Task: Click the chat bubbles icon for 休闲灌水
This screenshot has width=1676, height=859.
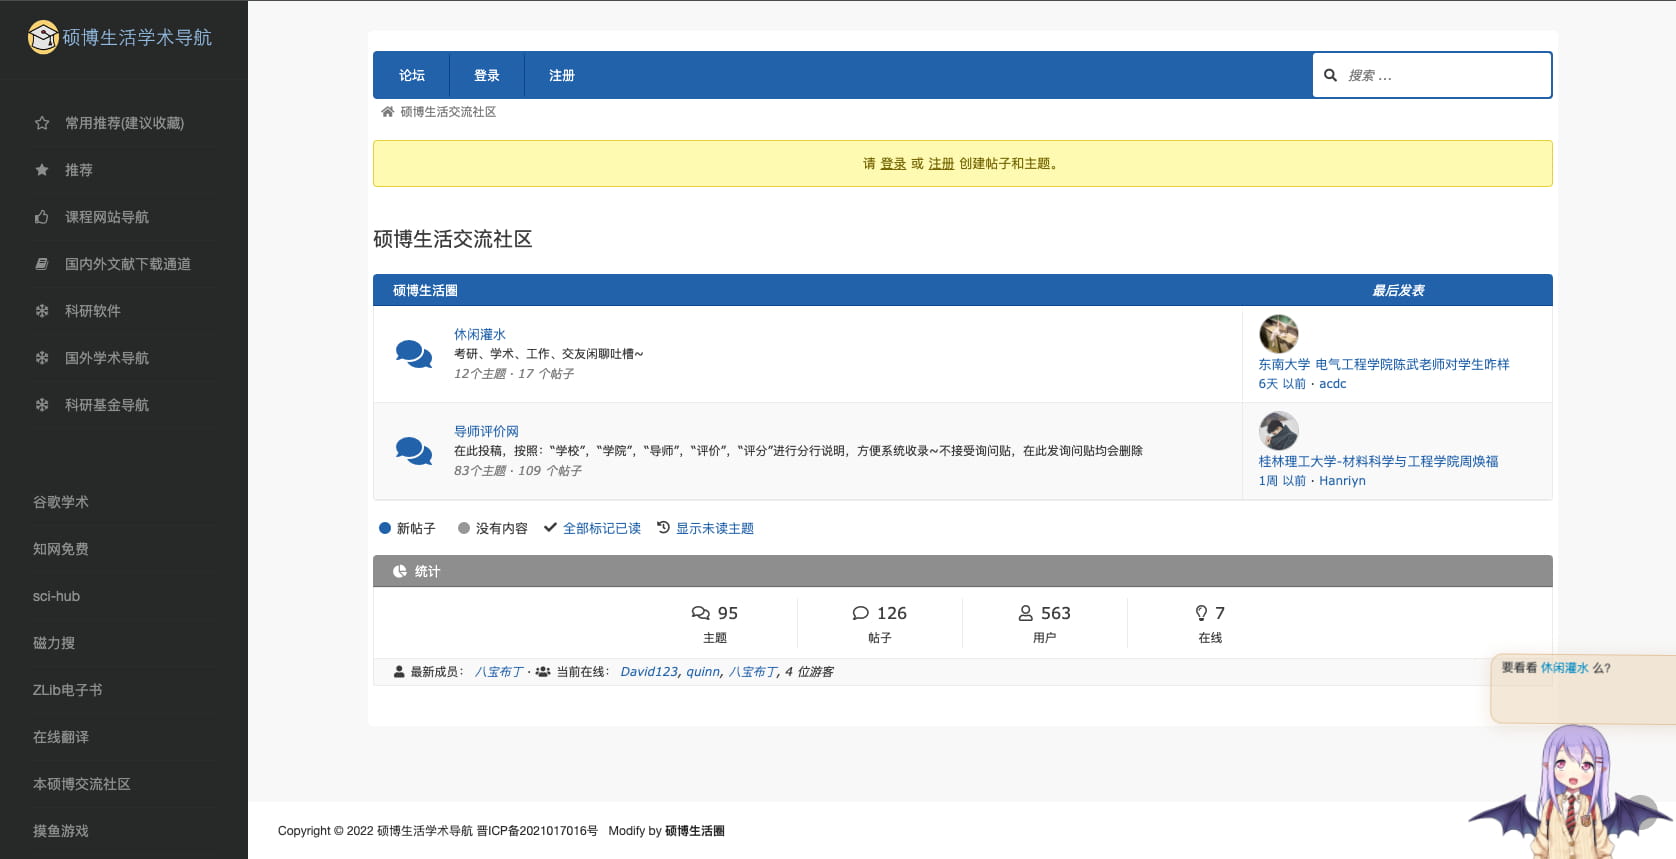Action: 414,354
